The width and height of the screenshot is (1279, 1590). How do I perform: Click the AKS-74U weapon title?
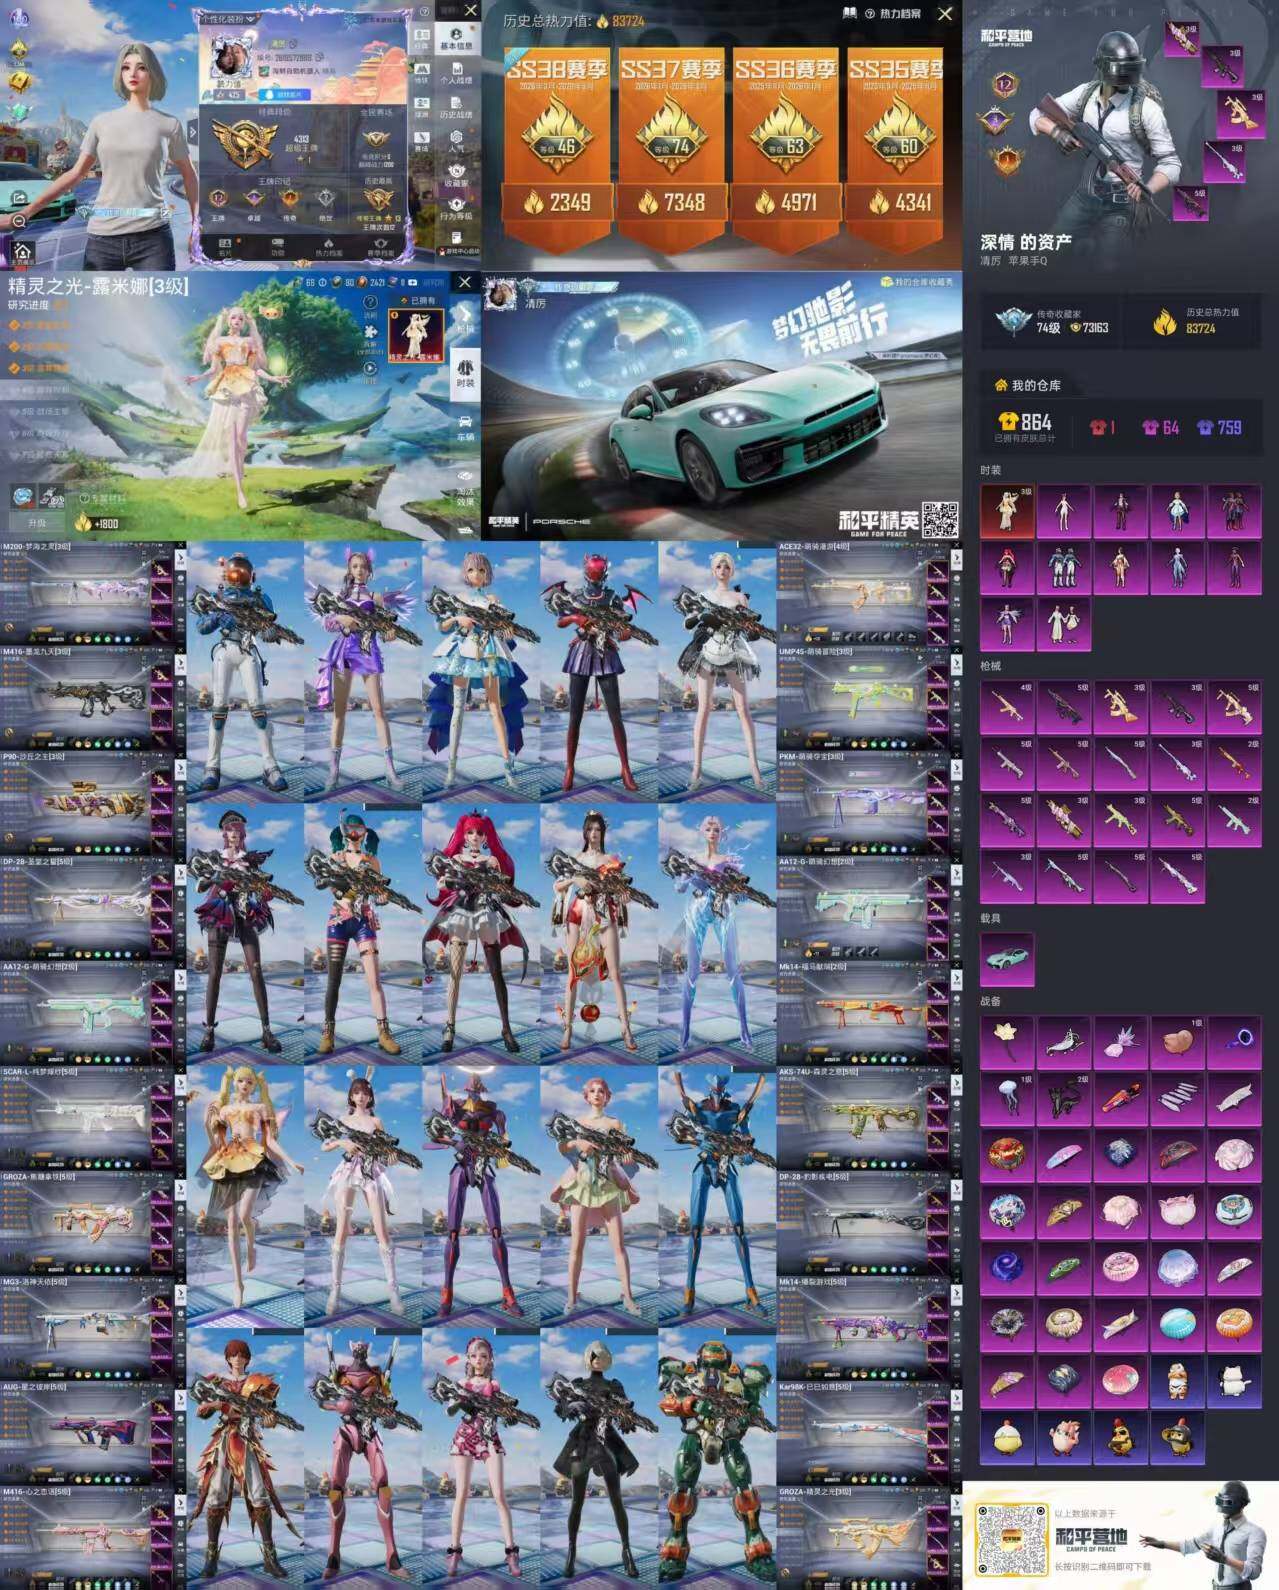pyautogui.click(x=818, y=1072)
